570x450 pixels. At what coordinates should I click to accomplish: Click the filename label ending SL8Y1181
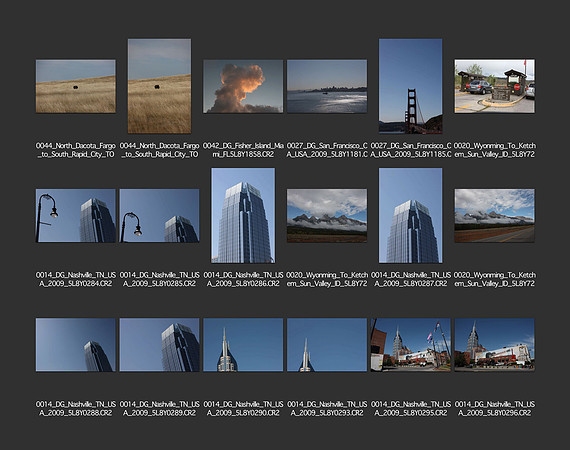click(327, 150)
